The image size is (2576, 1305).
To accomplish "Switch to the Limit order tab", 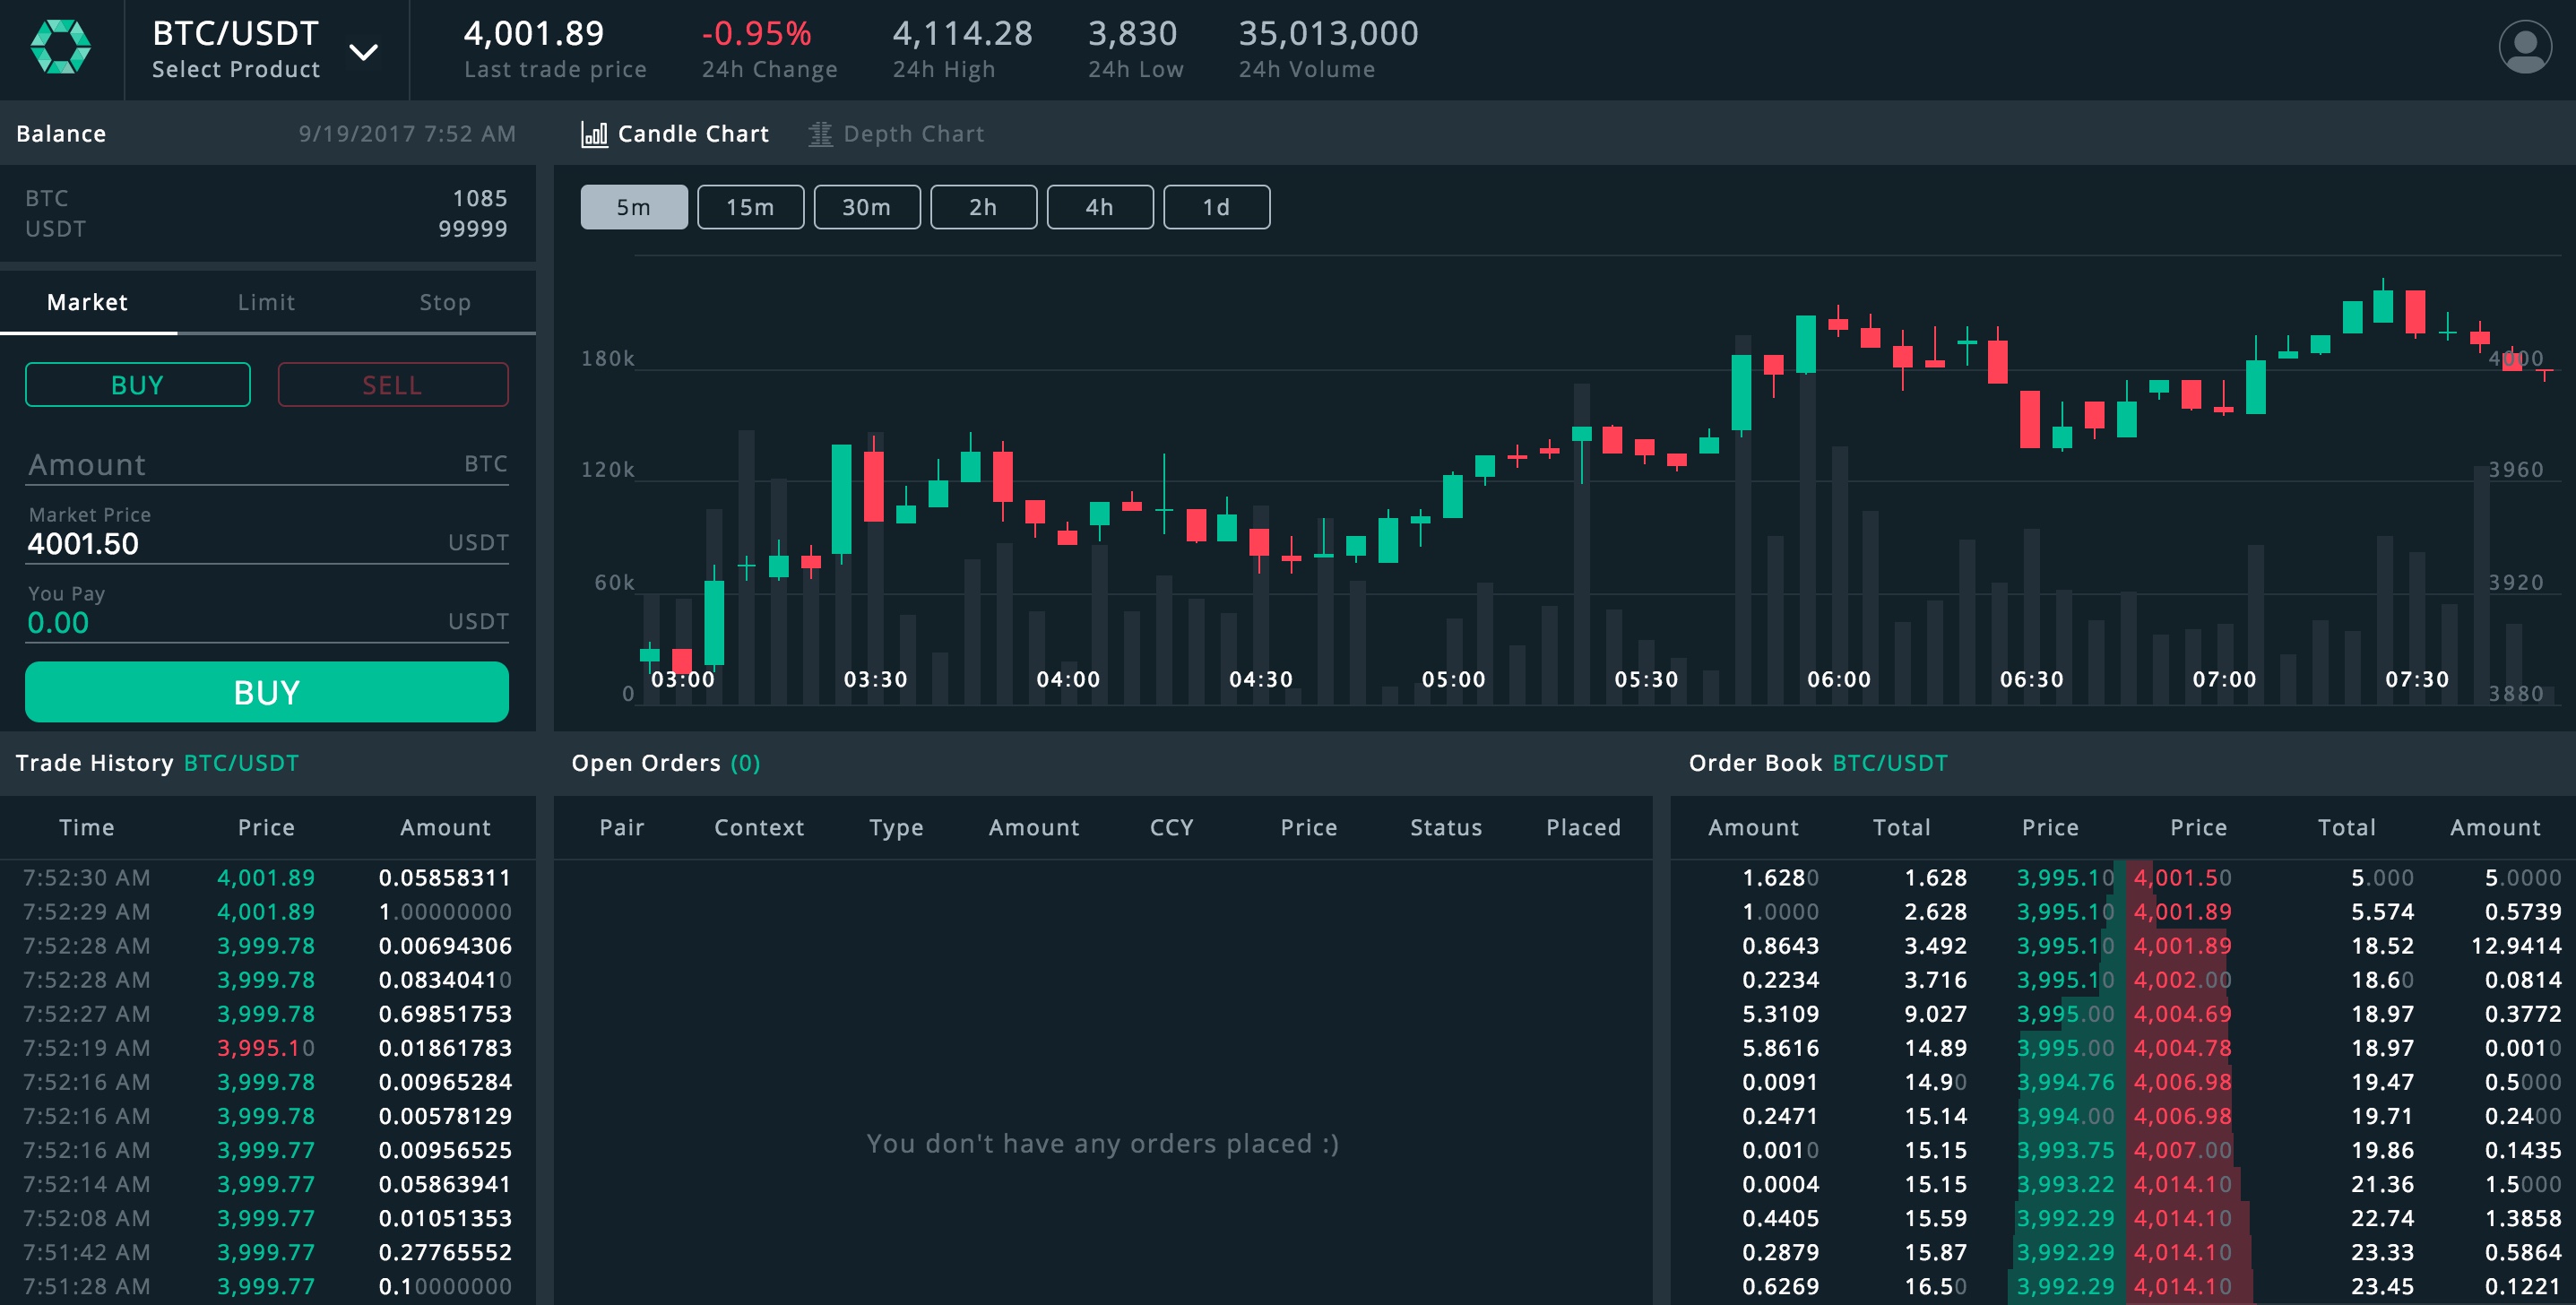I will click(x=266, y=302).
